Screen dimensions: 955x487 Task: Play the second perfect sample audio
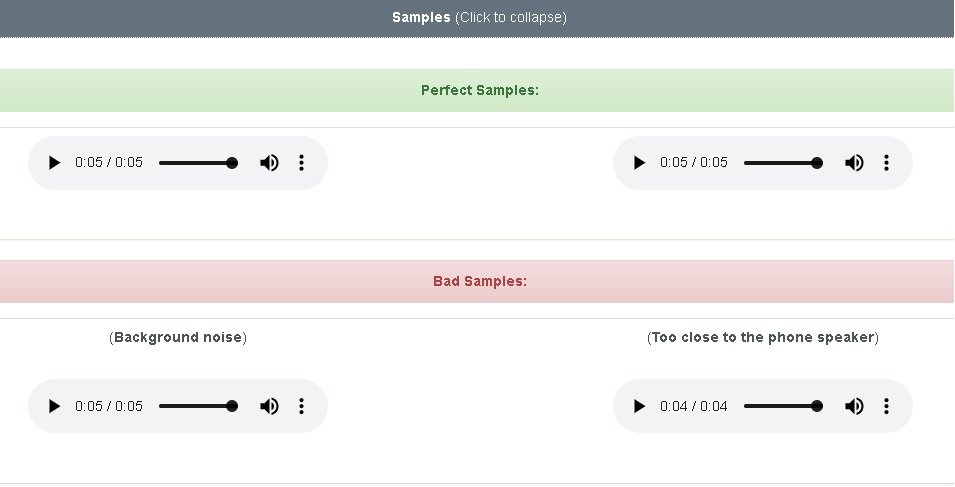639,163
